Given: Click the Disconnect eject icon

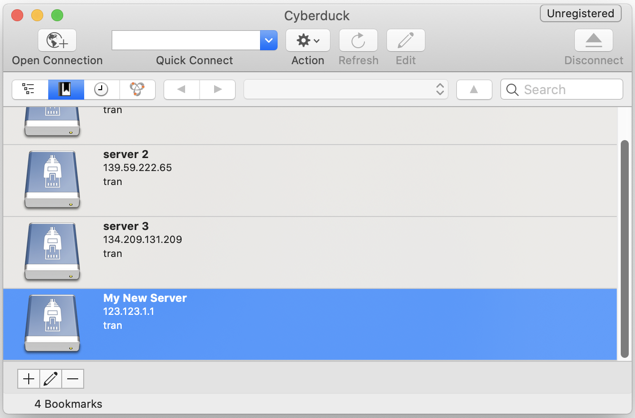Looking at the screenshot, I should point(594,40).
